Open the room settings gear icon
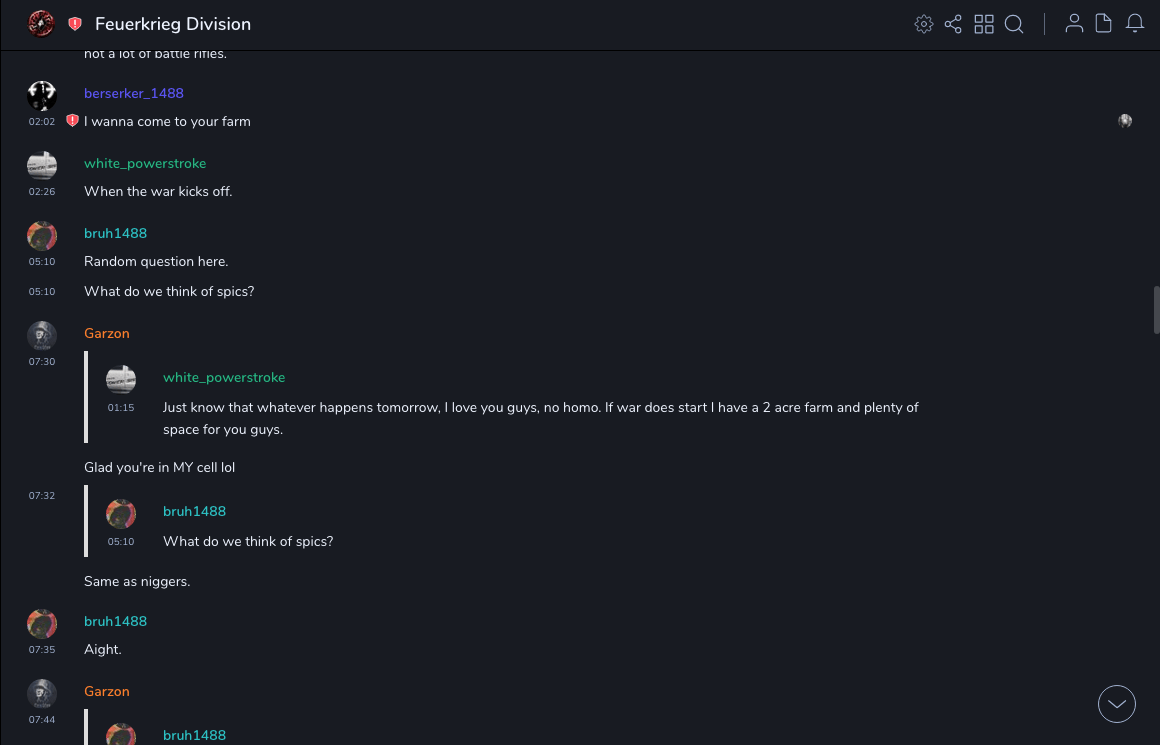1160x745 pixels. (924, 24)
